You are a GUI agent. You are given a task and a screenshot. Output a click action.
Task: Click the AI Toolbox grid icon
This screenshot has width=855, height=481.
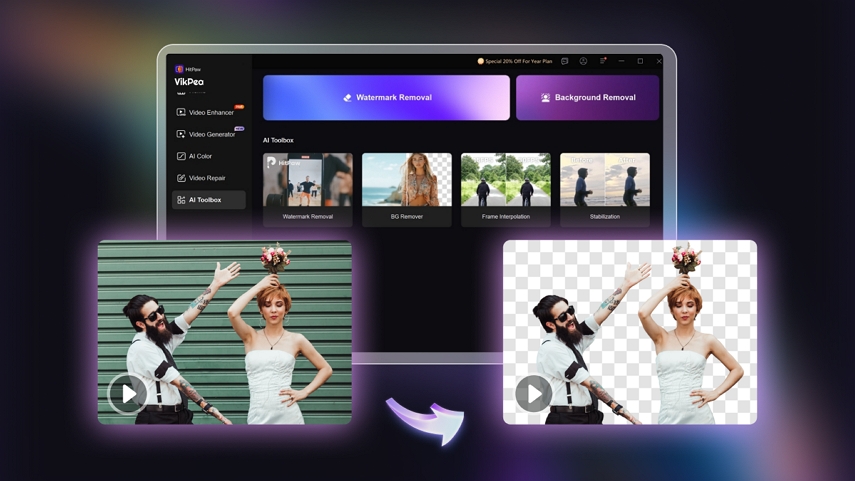[181, 200]
